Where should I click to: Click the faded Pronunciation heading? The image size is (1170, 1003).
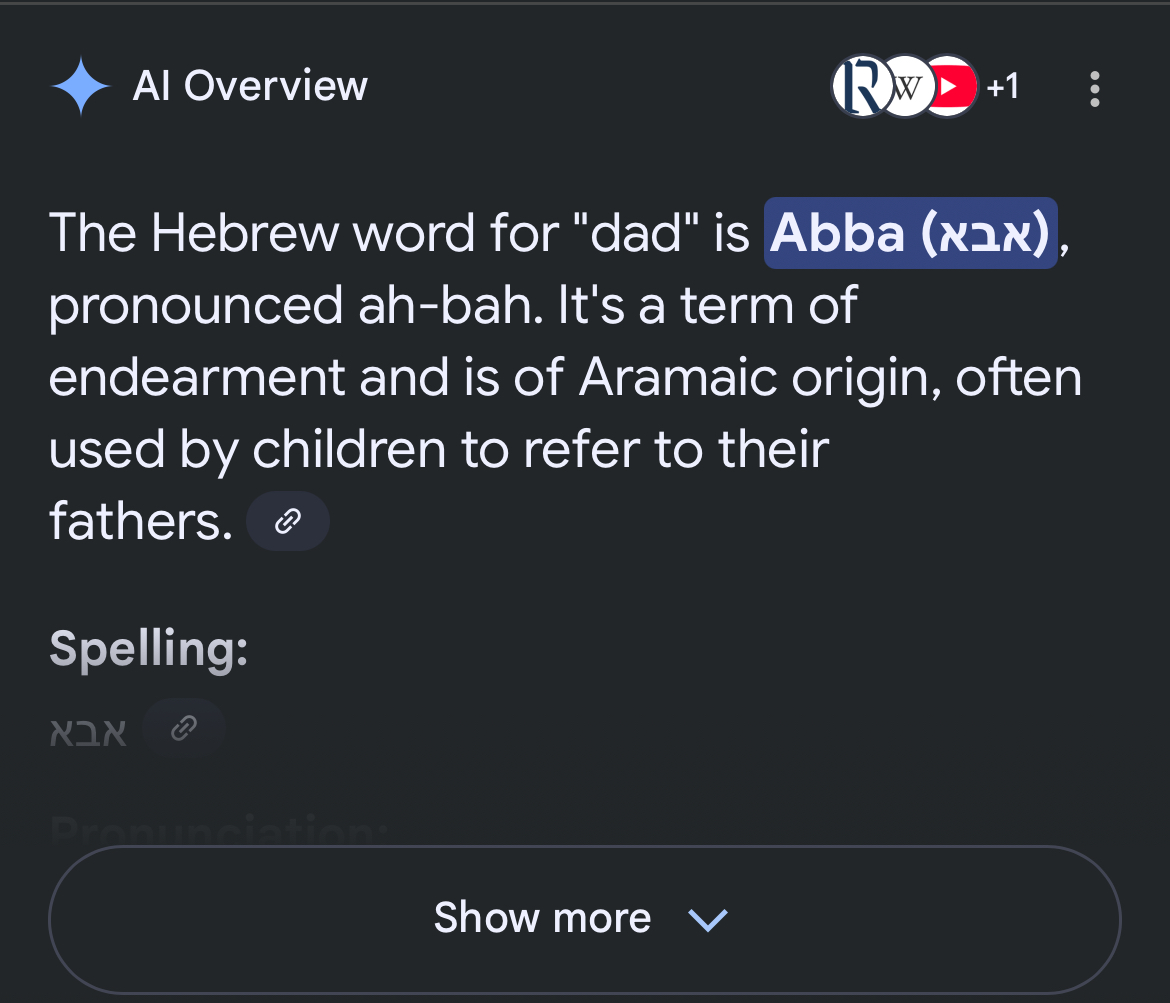pos(219,830)
